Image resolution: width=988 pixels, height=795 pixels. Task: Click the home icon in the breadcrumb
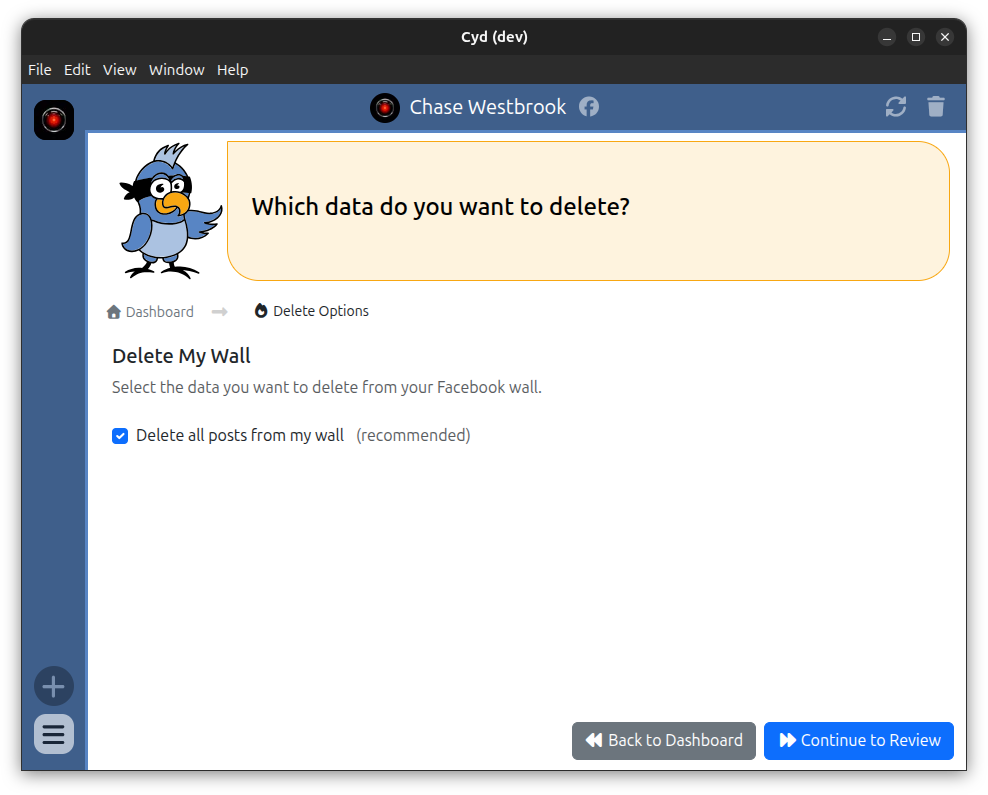113,311
